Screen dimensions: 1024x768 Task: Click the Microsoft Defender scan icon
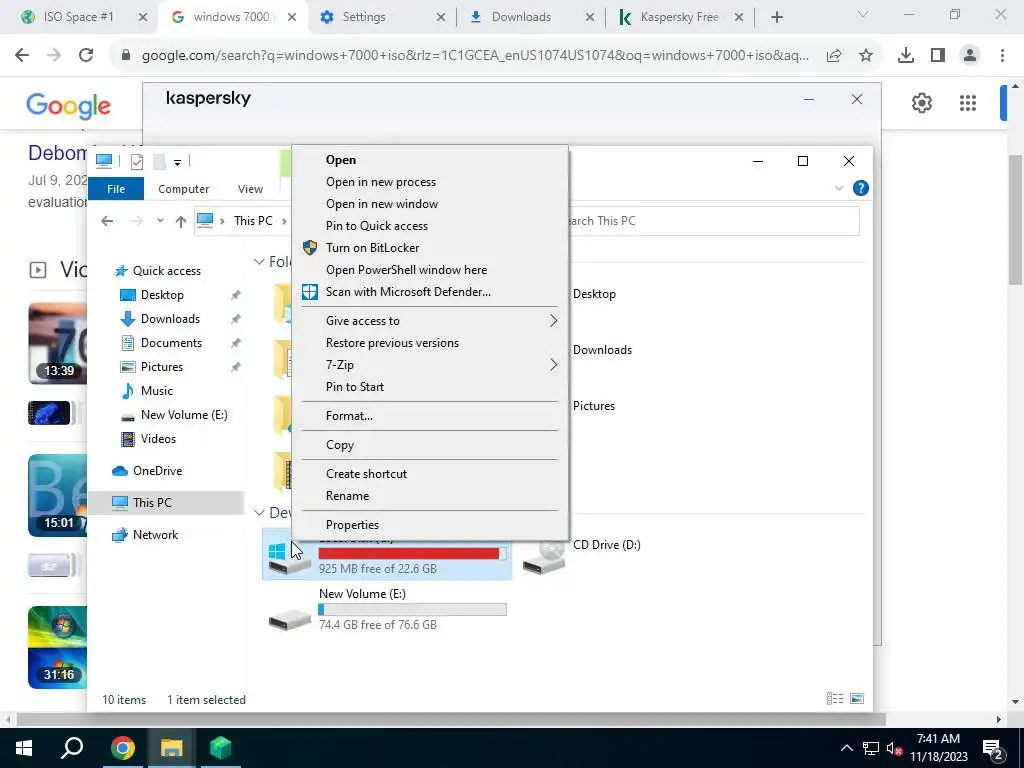point(310,292)
